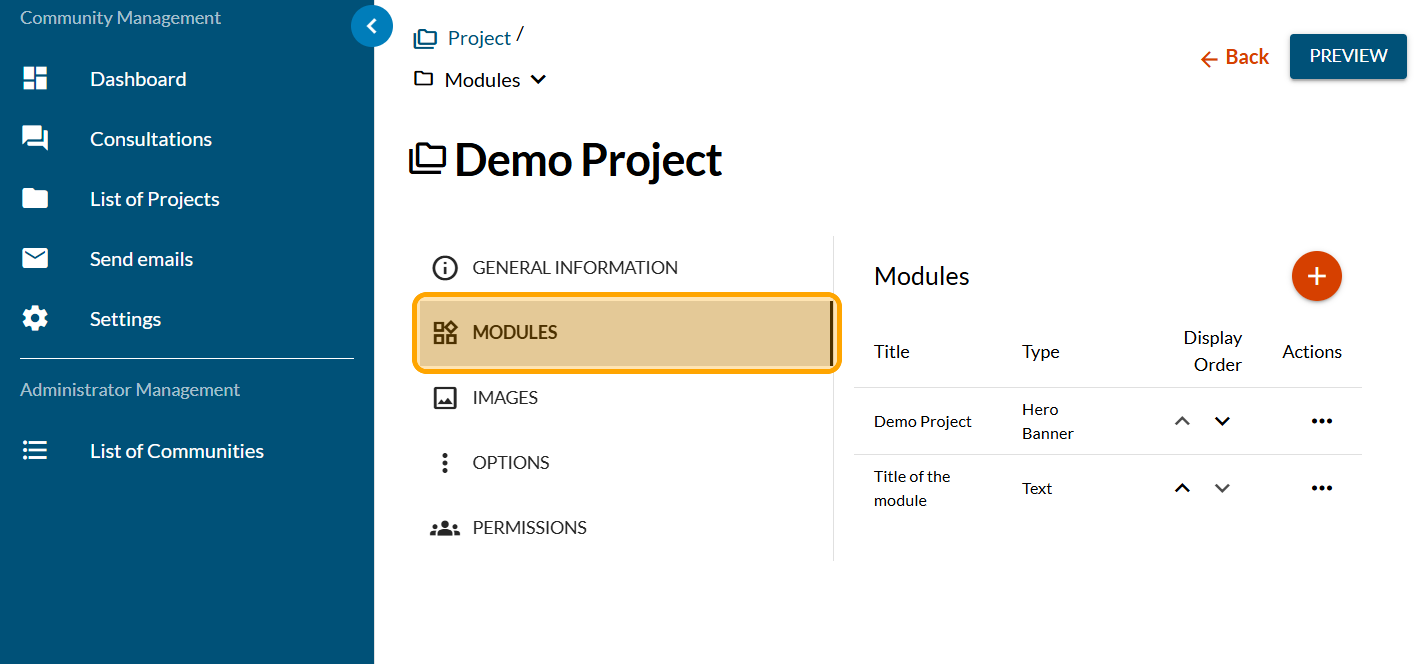The height and width of the screenshot is (664, 1427).
Task: Click the List of Communities list icon
Action: pyautogui.click(x=35, y=451)
